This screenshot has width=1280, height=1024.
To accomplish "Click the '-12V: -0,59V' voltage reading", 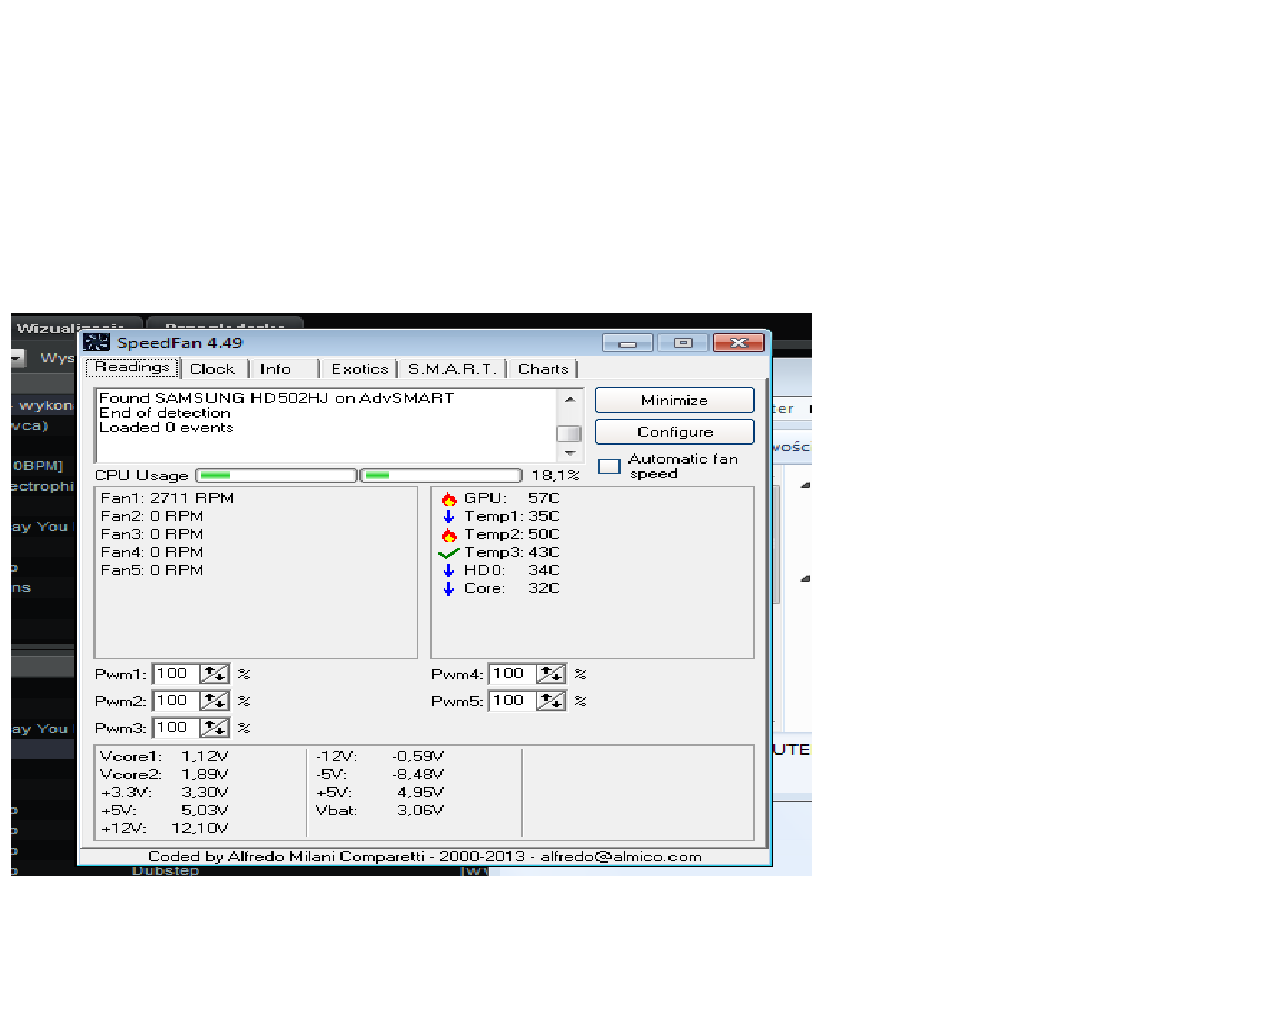I will click(x=380, y=756).
